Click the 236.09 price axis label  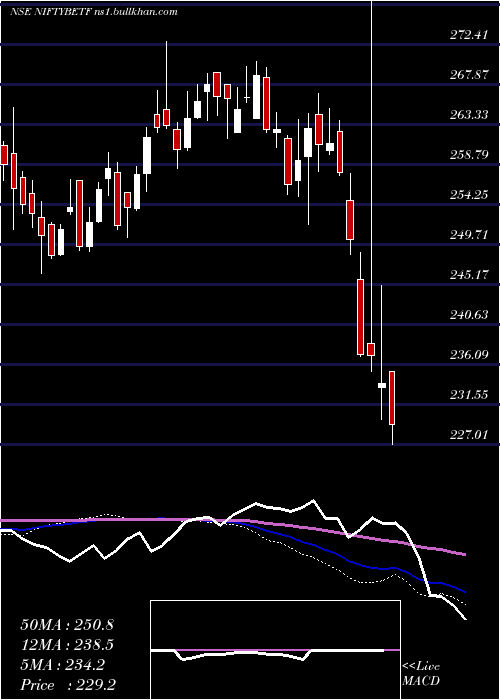(468, 355)
